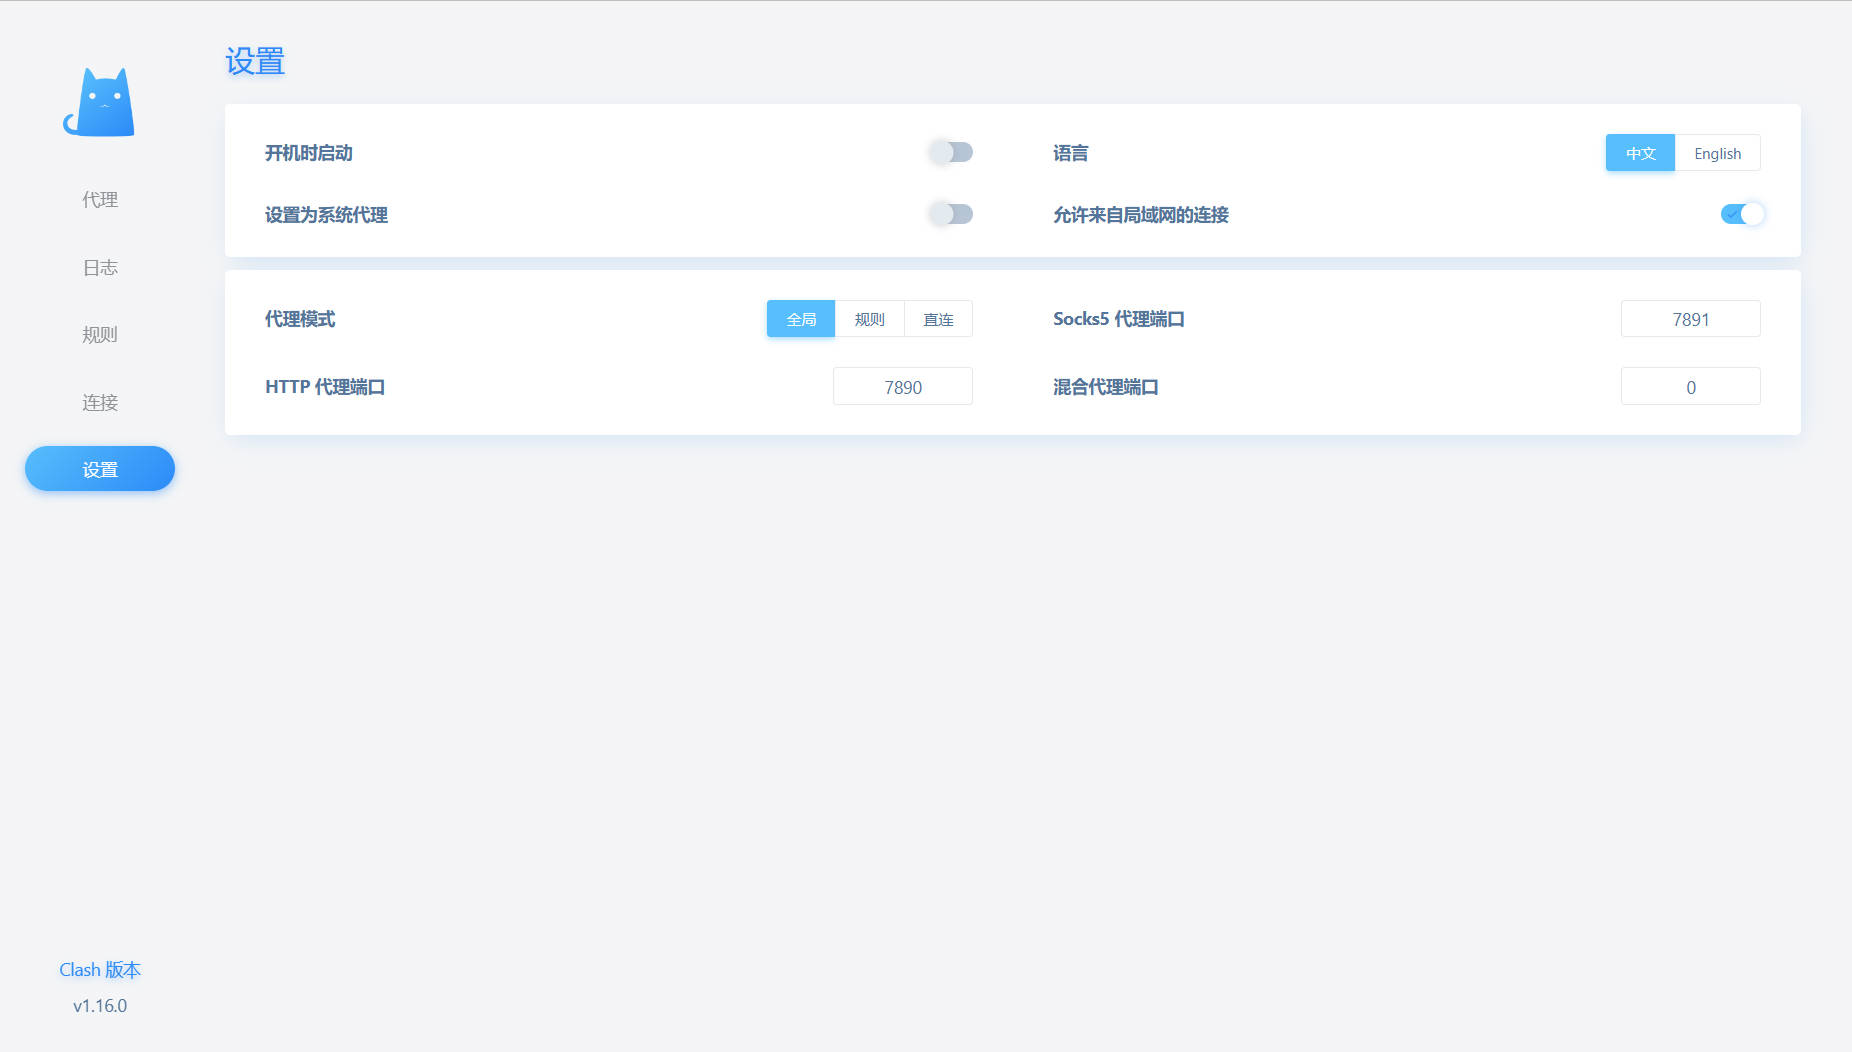This screenshot has width=1852, height=1052.
Task: Disable 允许来自局域网的连接 switch
Action: tap(1741, 214)
